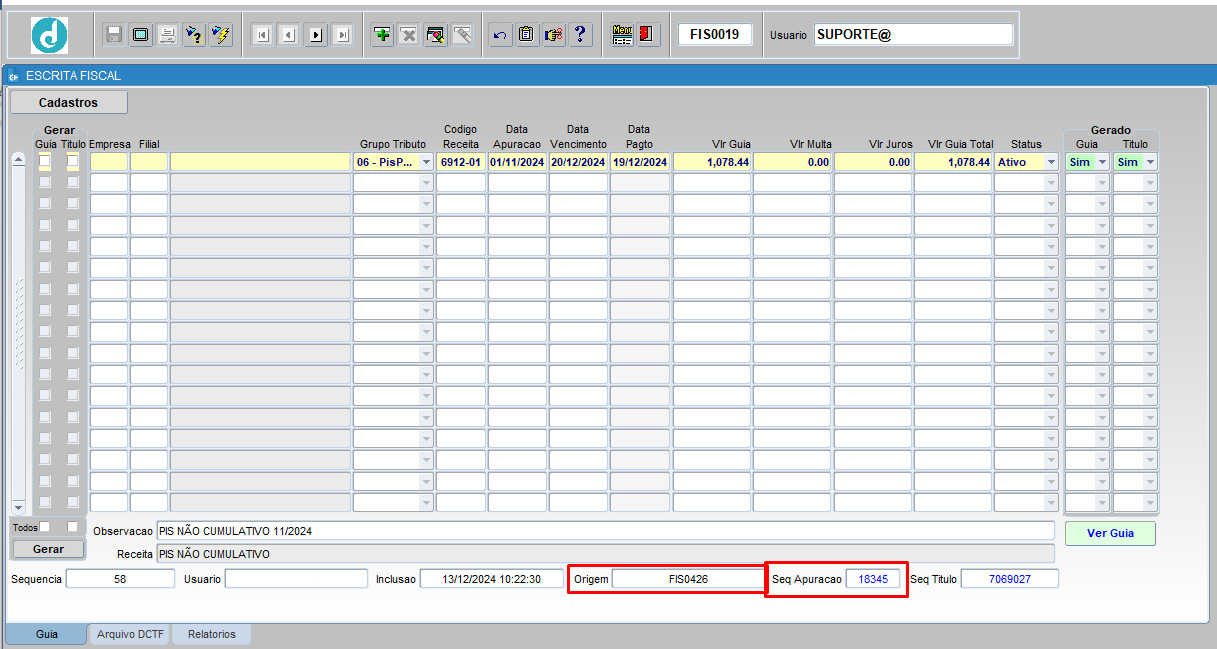Image resolution: width=1217 pixels, height=649 pixels.
Task: Open the Status dropdown showing Ativo
Action: (1050, 162)
